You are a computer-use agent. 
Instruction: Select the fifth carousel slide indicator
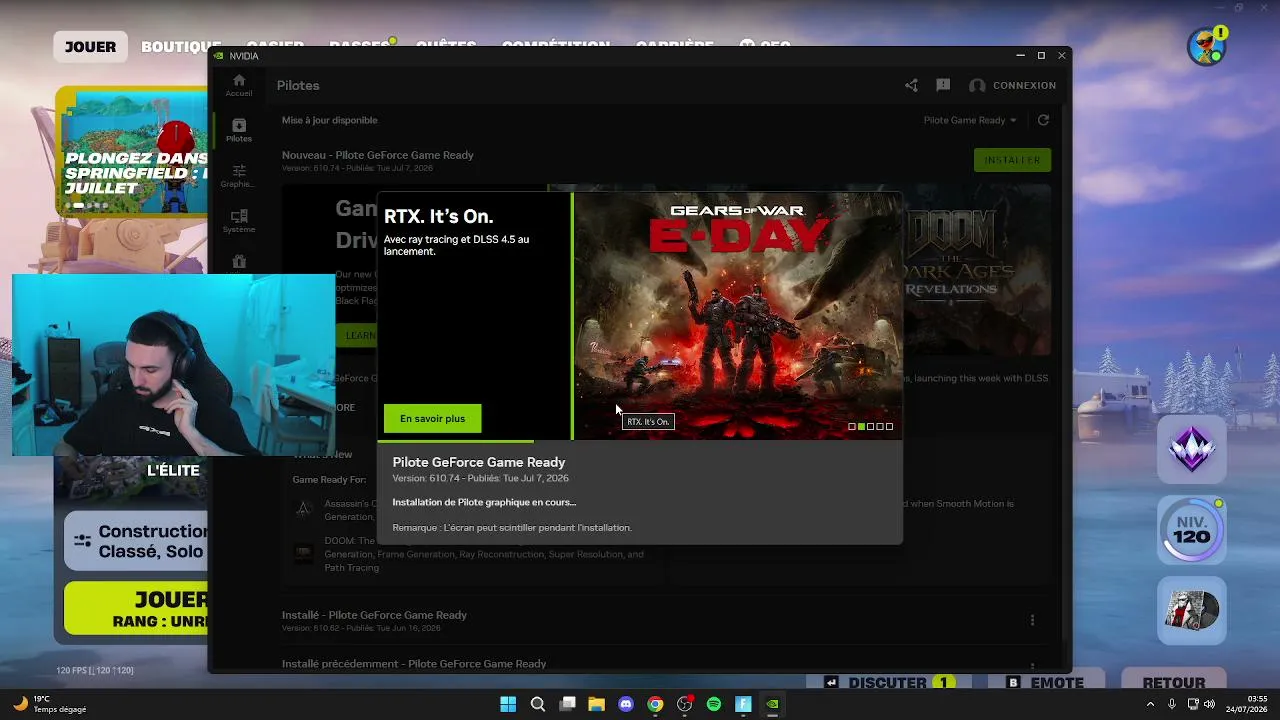pos(889,427)
